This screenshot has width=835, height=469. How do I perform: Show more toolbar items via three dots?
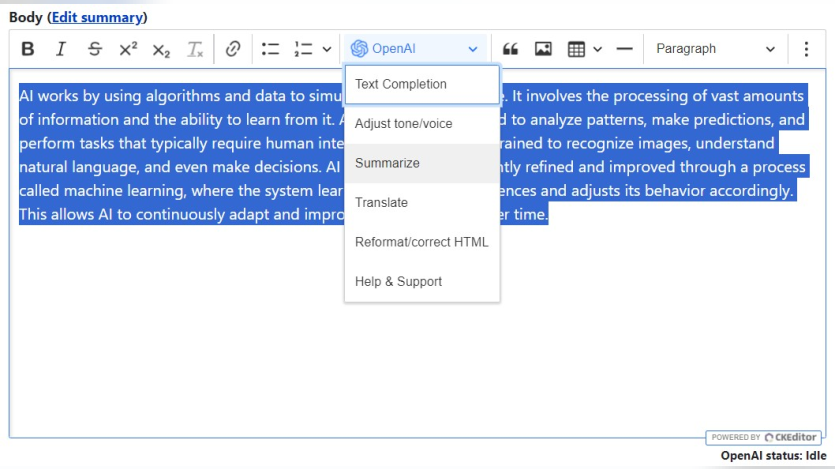click(806, 49)
